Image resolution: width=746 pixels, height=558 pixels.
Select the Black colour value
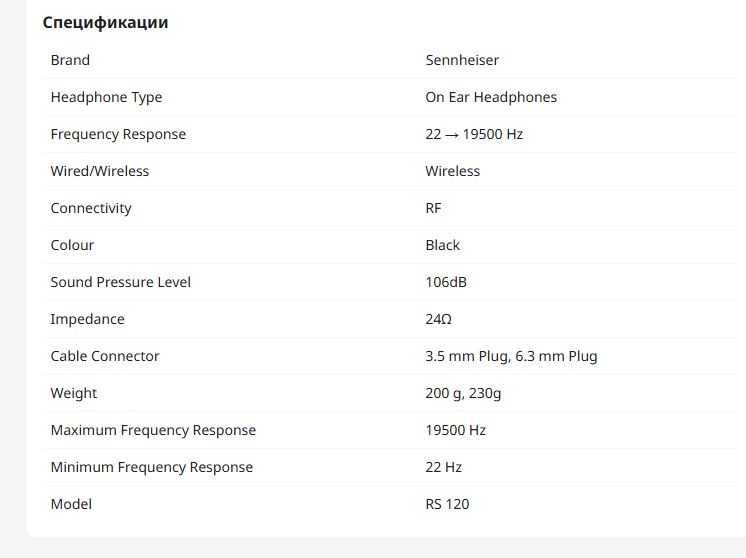442,245
